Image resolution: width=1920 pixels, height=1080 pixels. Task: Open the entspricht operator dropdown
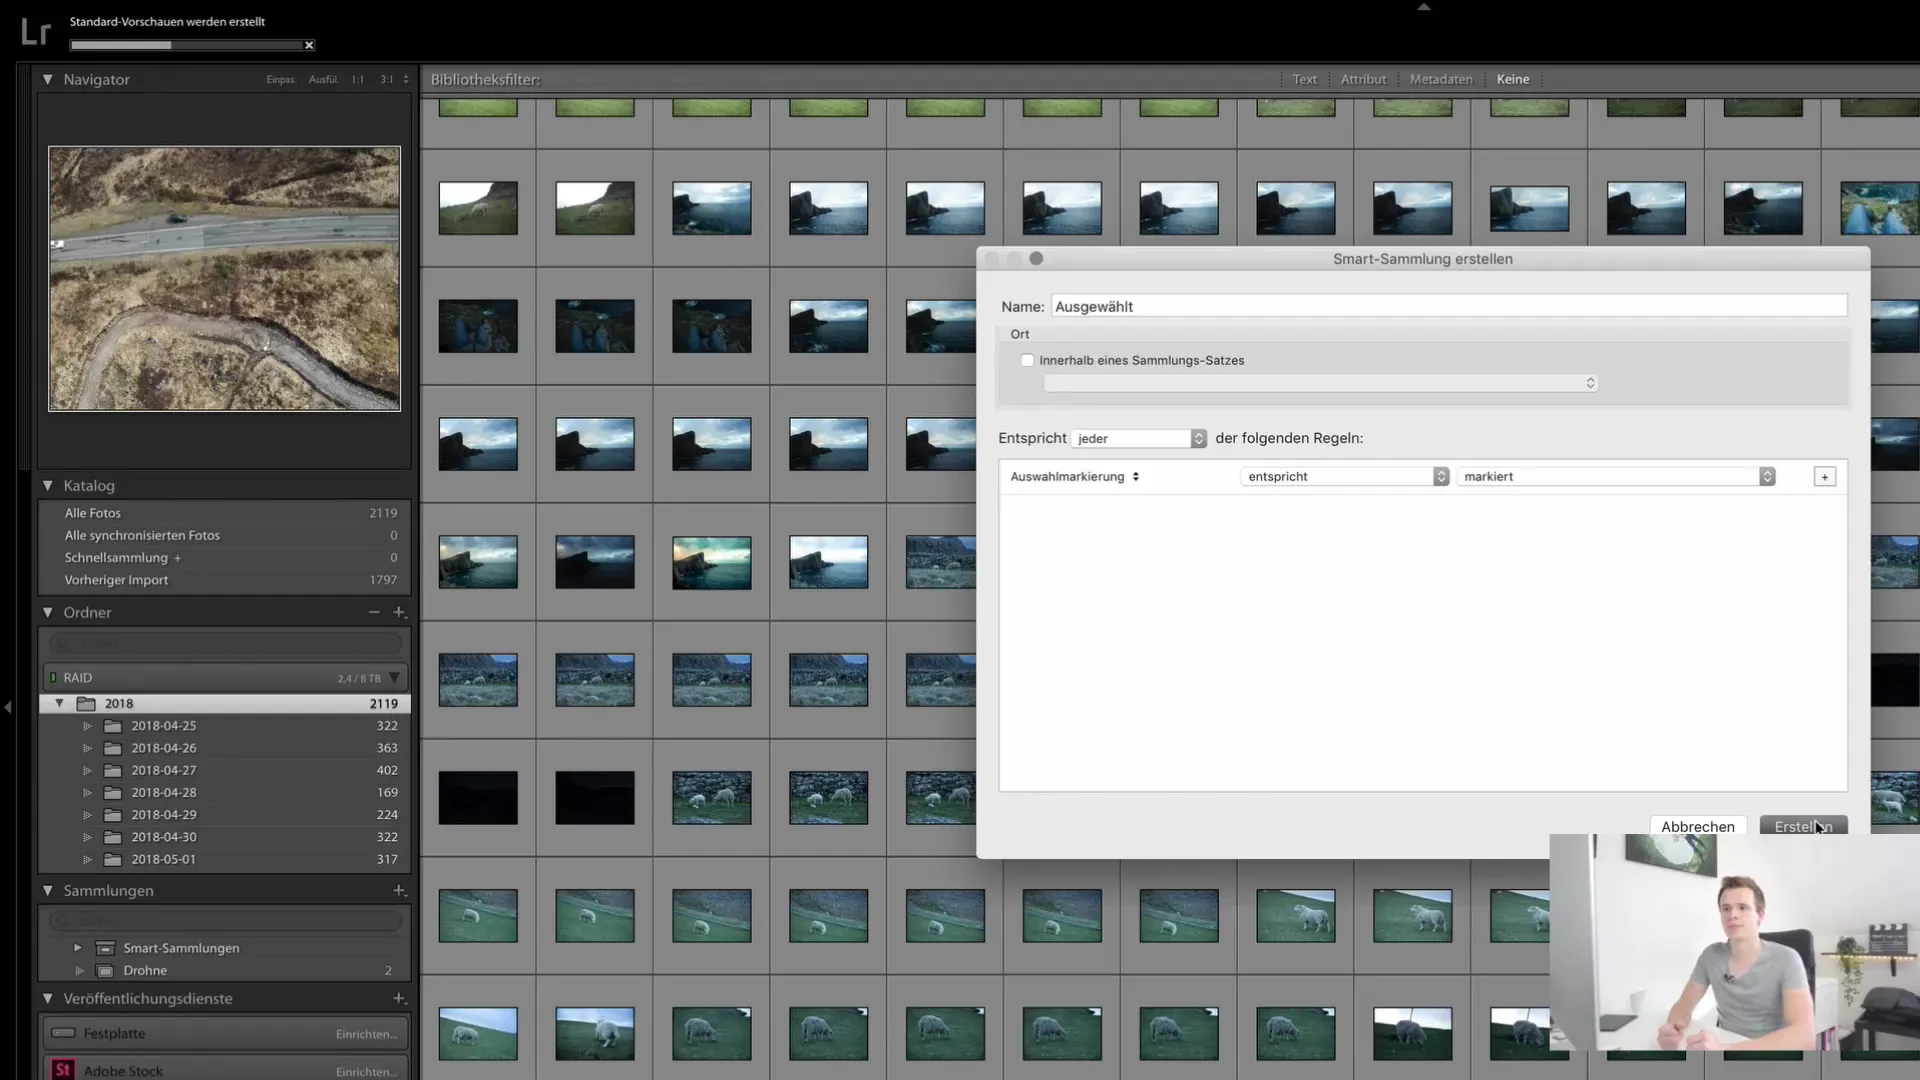pos(1345,477)
